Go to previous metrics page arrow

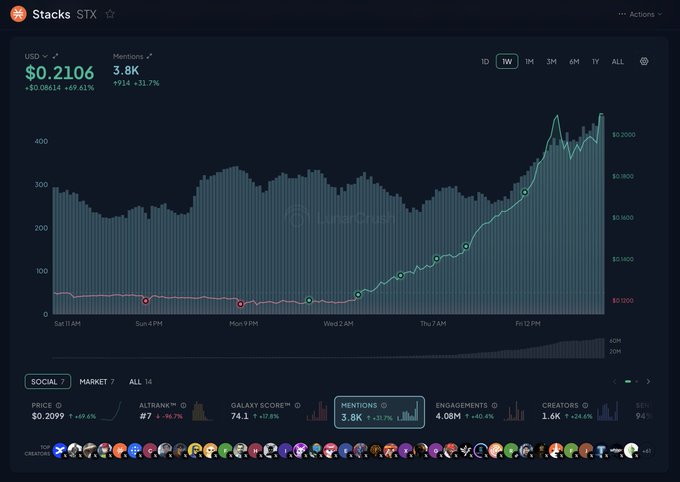click(x=615, y=381)
